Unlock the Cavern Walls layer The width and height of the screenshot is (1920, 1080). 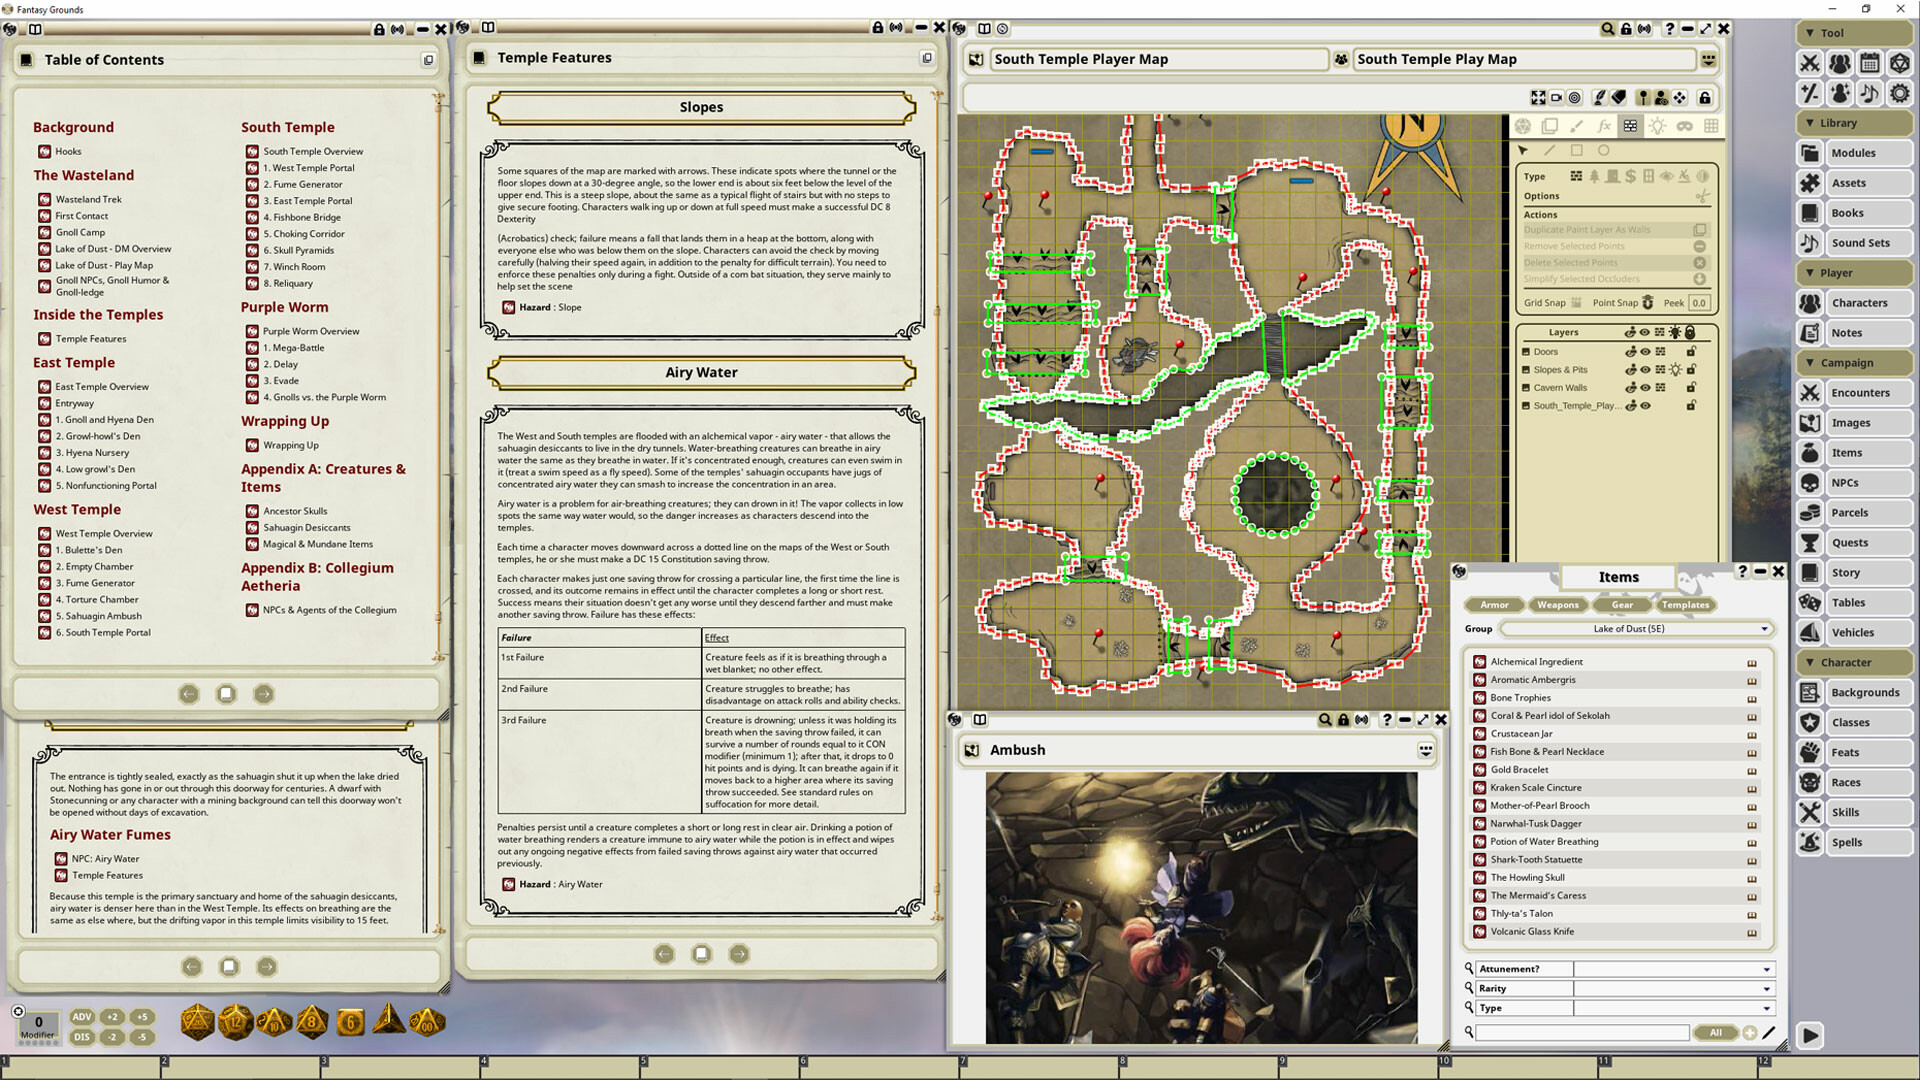click(x=1692, y=387)
